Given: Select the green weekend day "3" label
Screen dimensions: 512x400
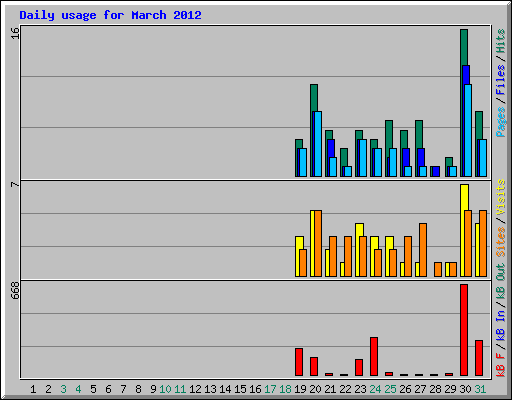Looking at the screenshot, I should pyautogui.click(x=63, y=389).
